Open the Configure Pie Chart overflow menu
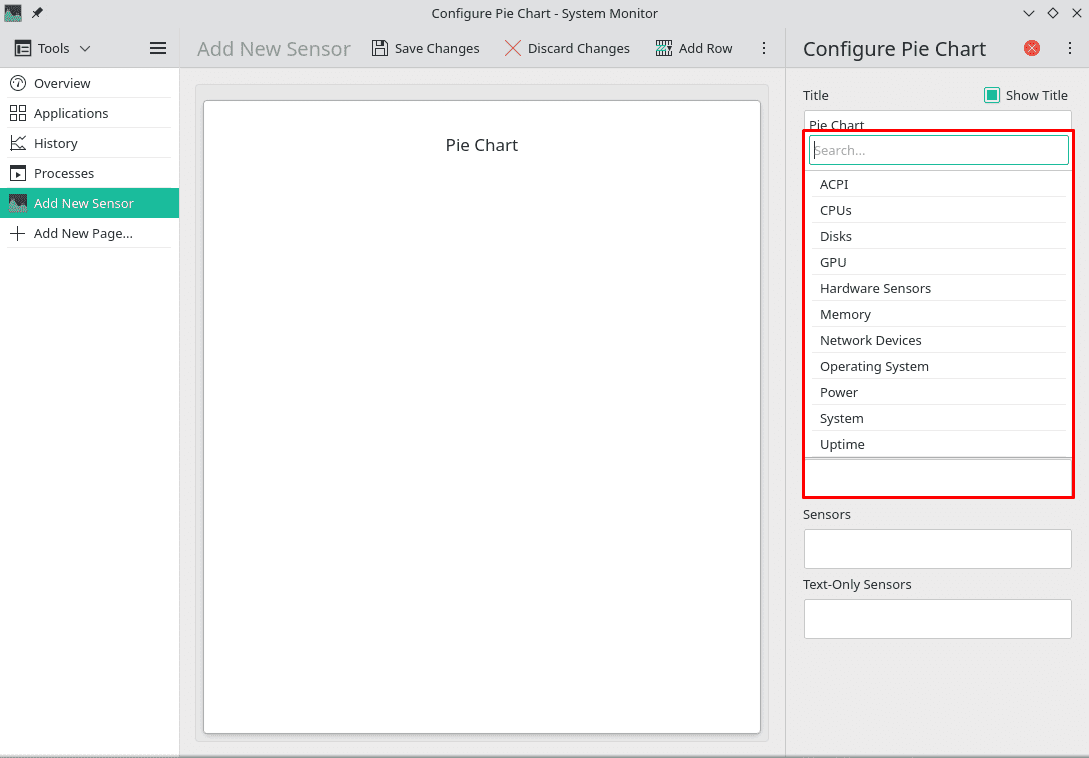 click(1069, 48)
